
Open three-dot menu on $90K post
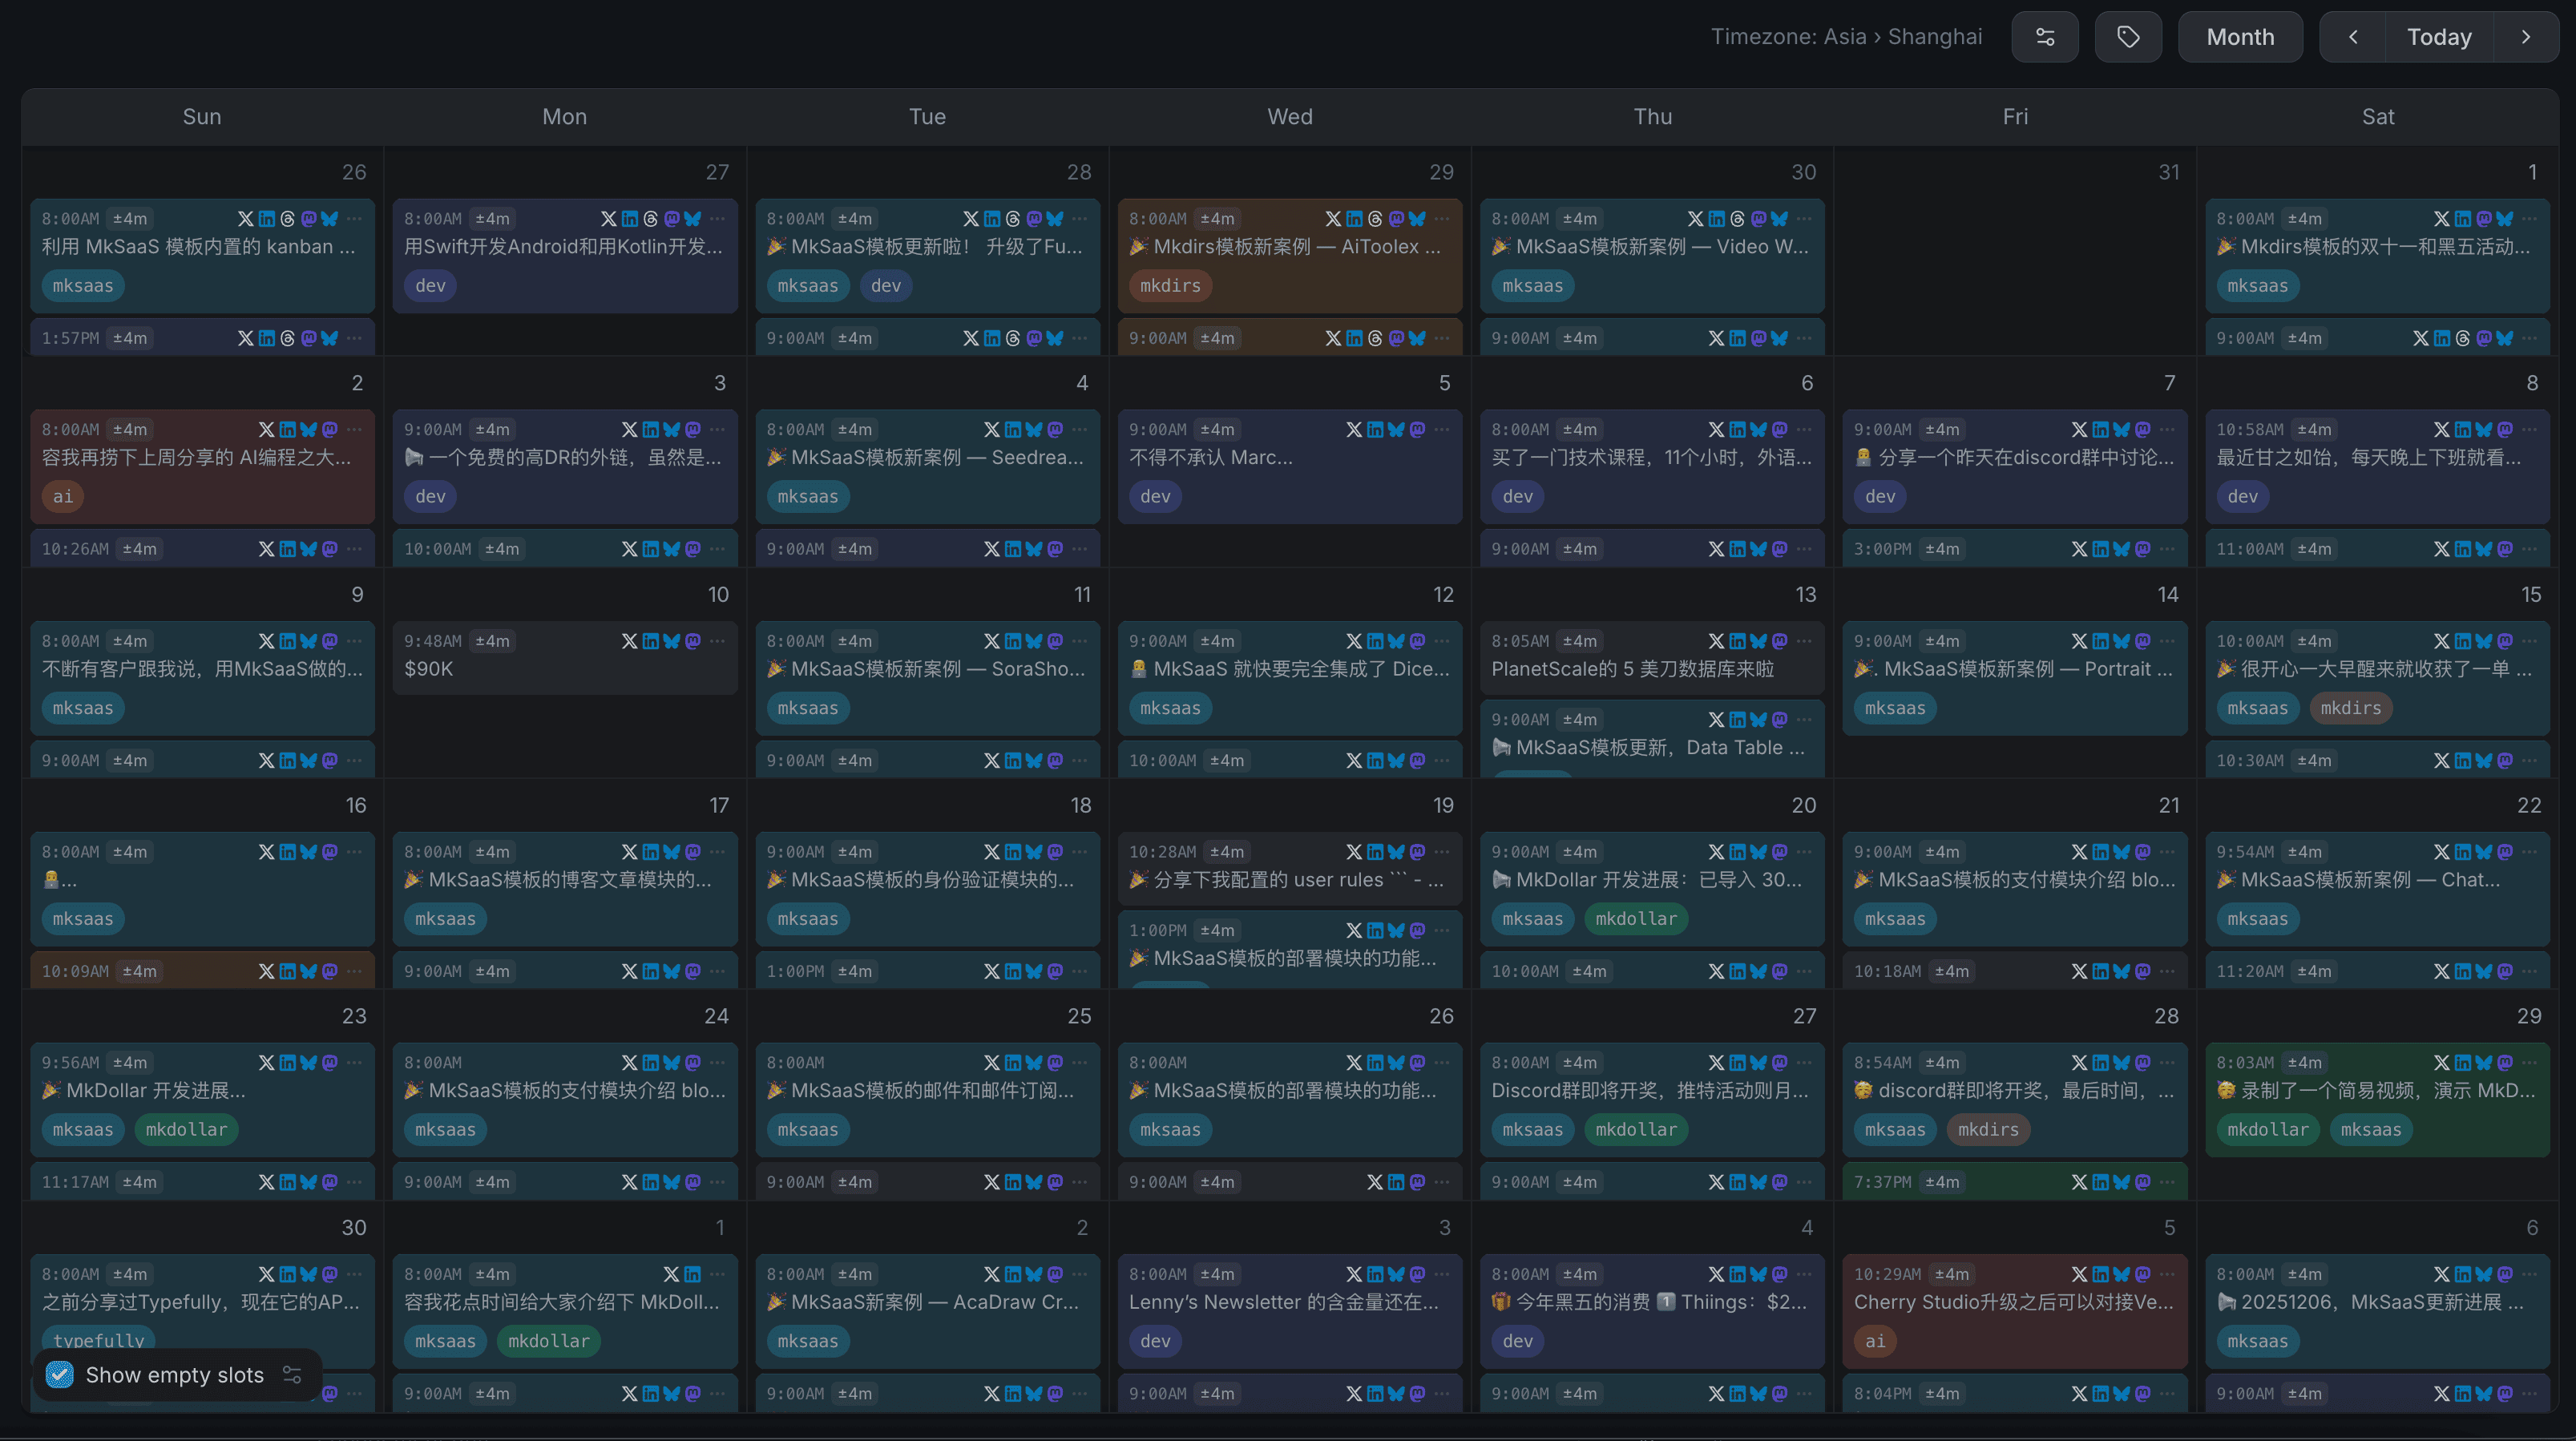point(717,641)
